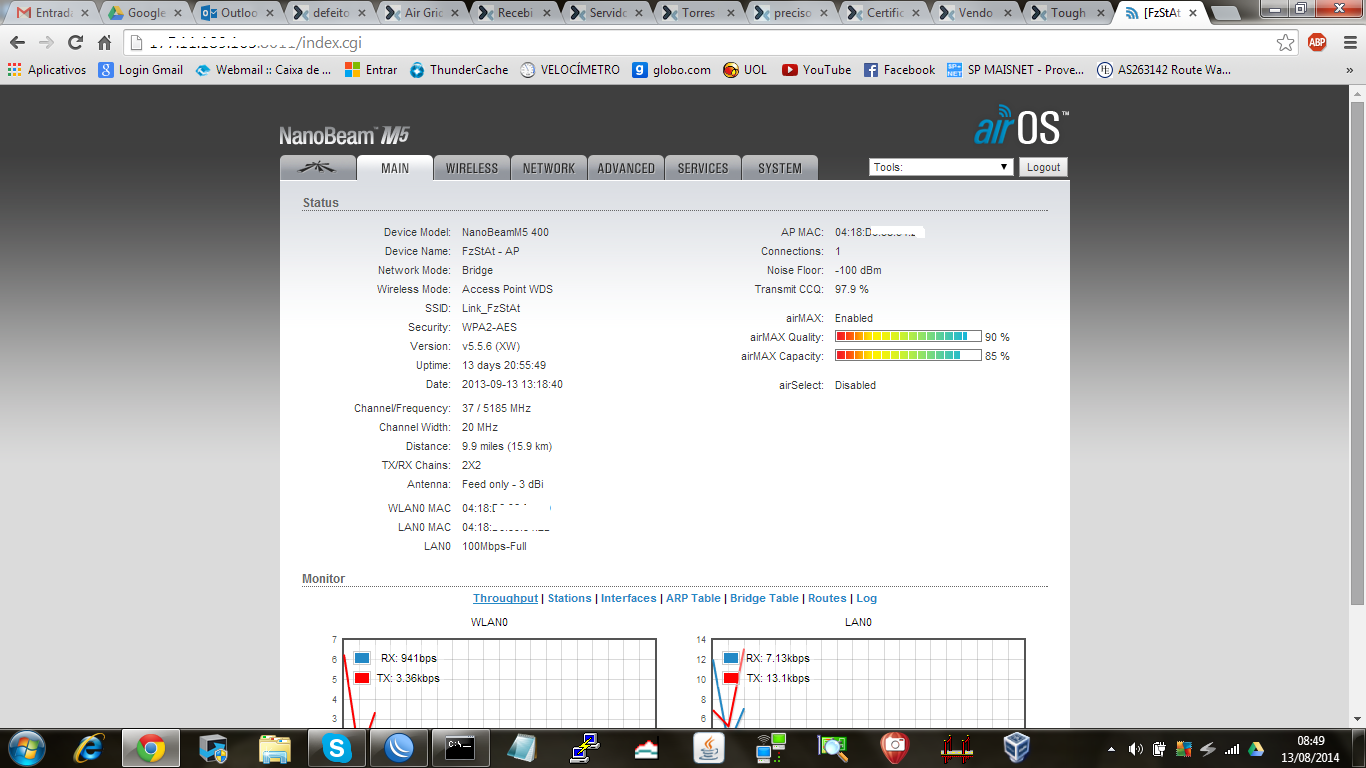Go back to the previous page

point(18,43)
